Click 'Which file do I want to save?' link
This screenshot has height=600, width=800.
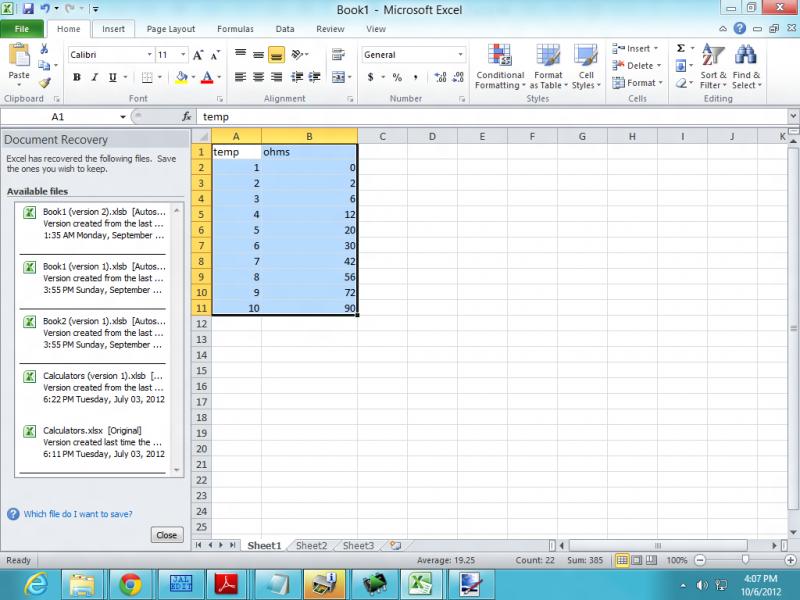[78, 514]
